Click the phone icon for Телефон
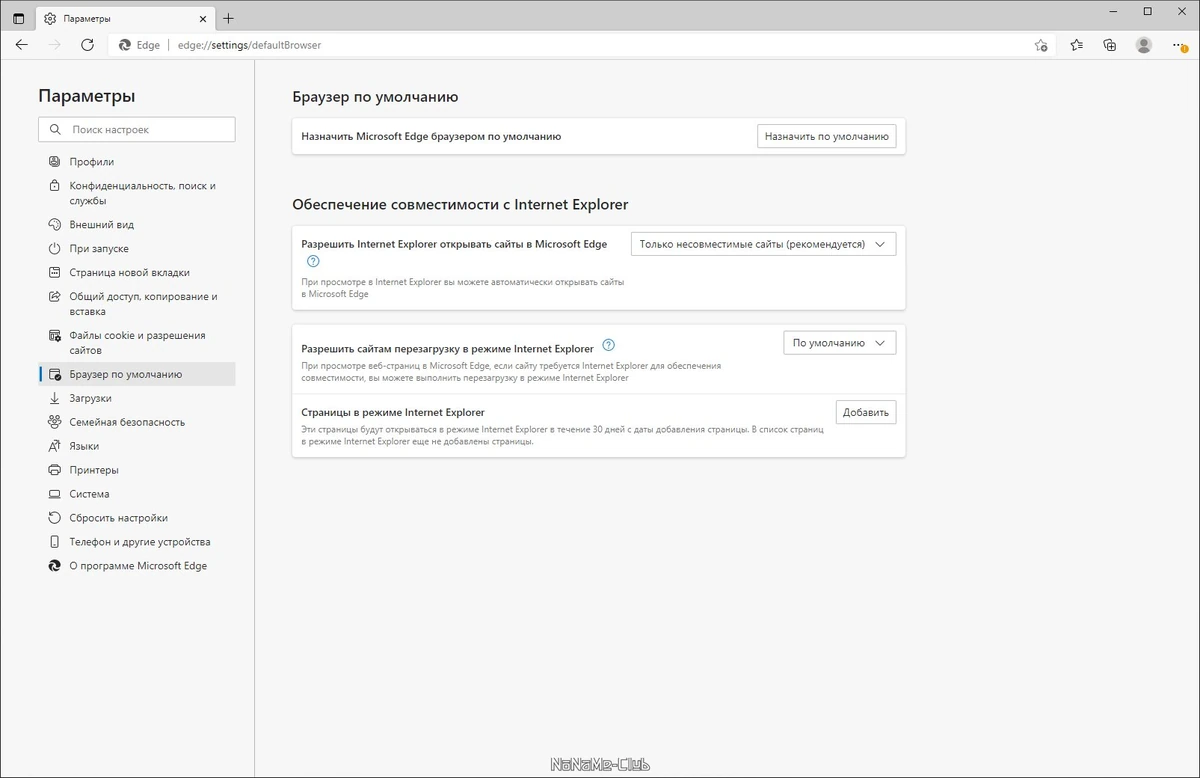The width and height of the screenshot is (1200, 778). (55, 542)
